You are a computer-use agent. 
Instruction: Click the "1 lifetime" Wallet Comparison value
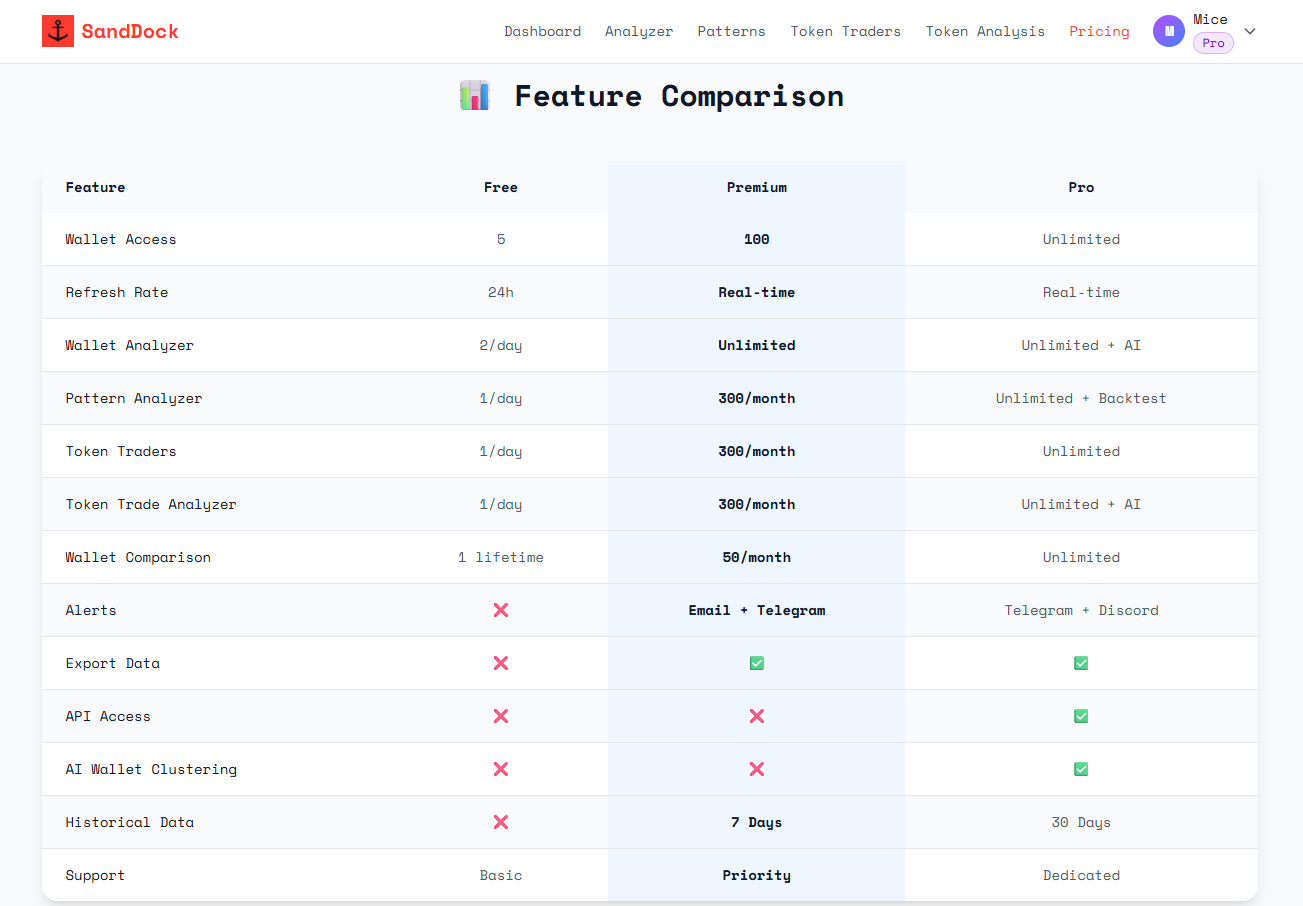tap(501, 557)
